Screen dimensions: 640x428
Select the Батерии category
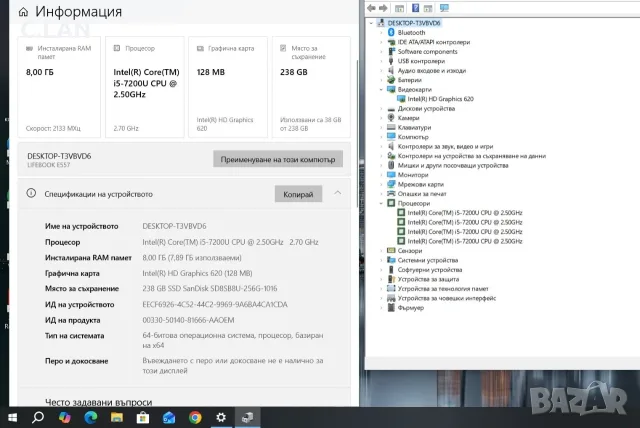point(409,80)
